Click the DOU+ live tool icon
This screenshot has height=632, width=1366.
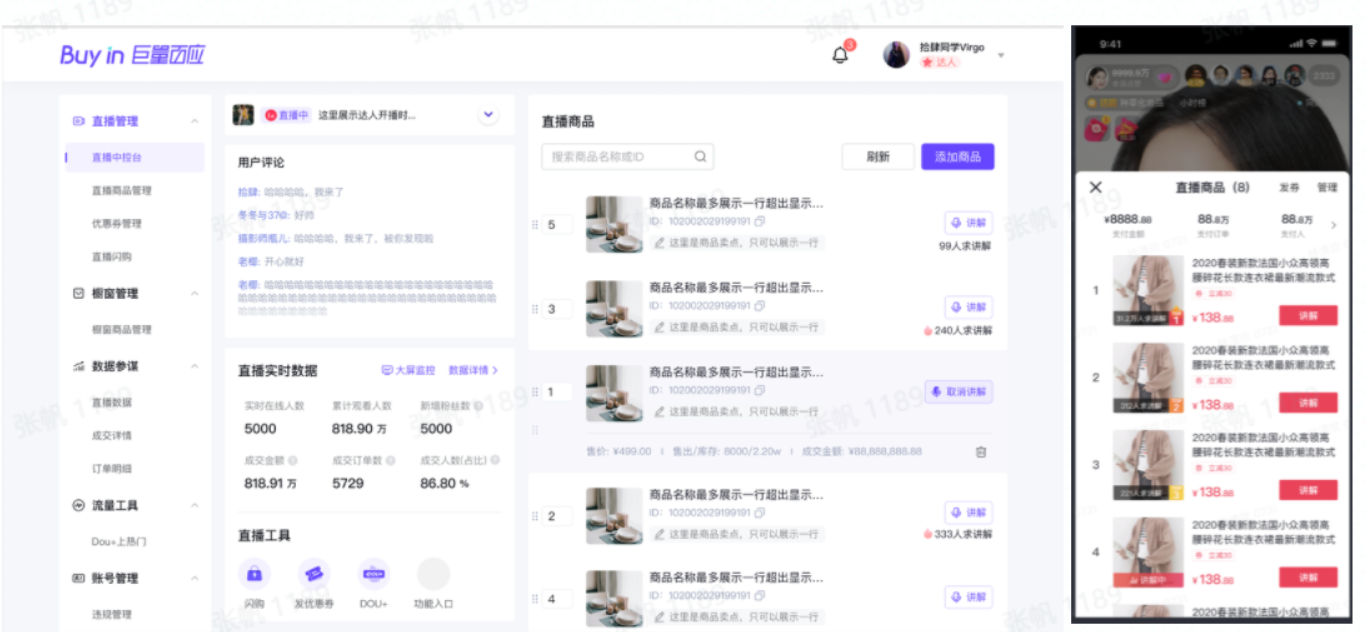click(x=374, y=574)
